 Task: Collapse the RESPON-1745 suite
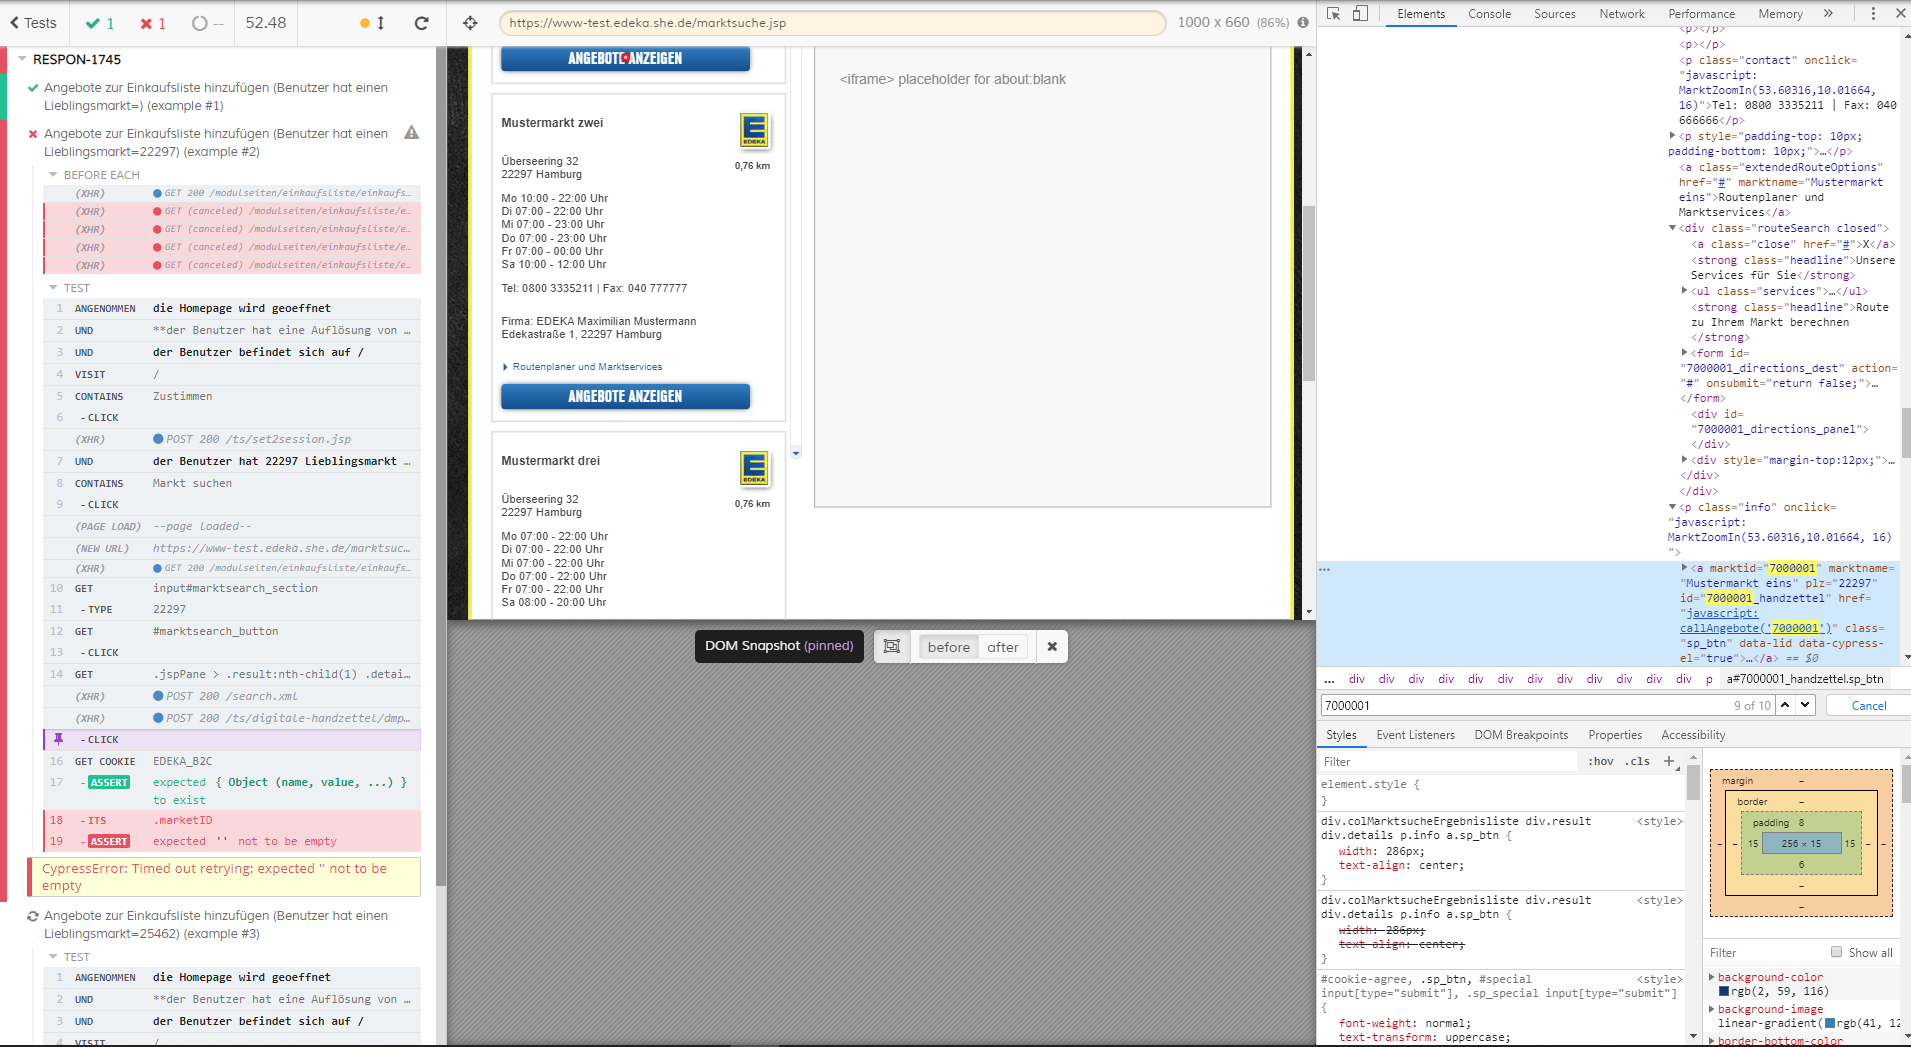coord(22,59)
